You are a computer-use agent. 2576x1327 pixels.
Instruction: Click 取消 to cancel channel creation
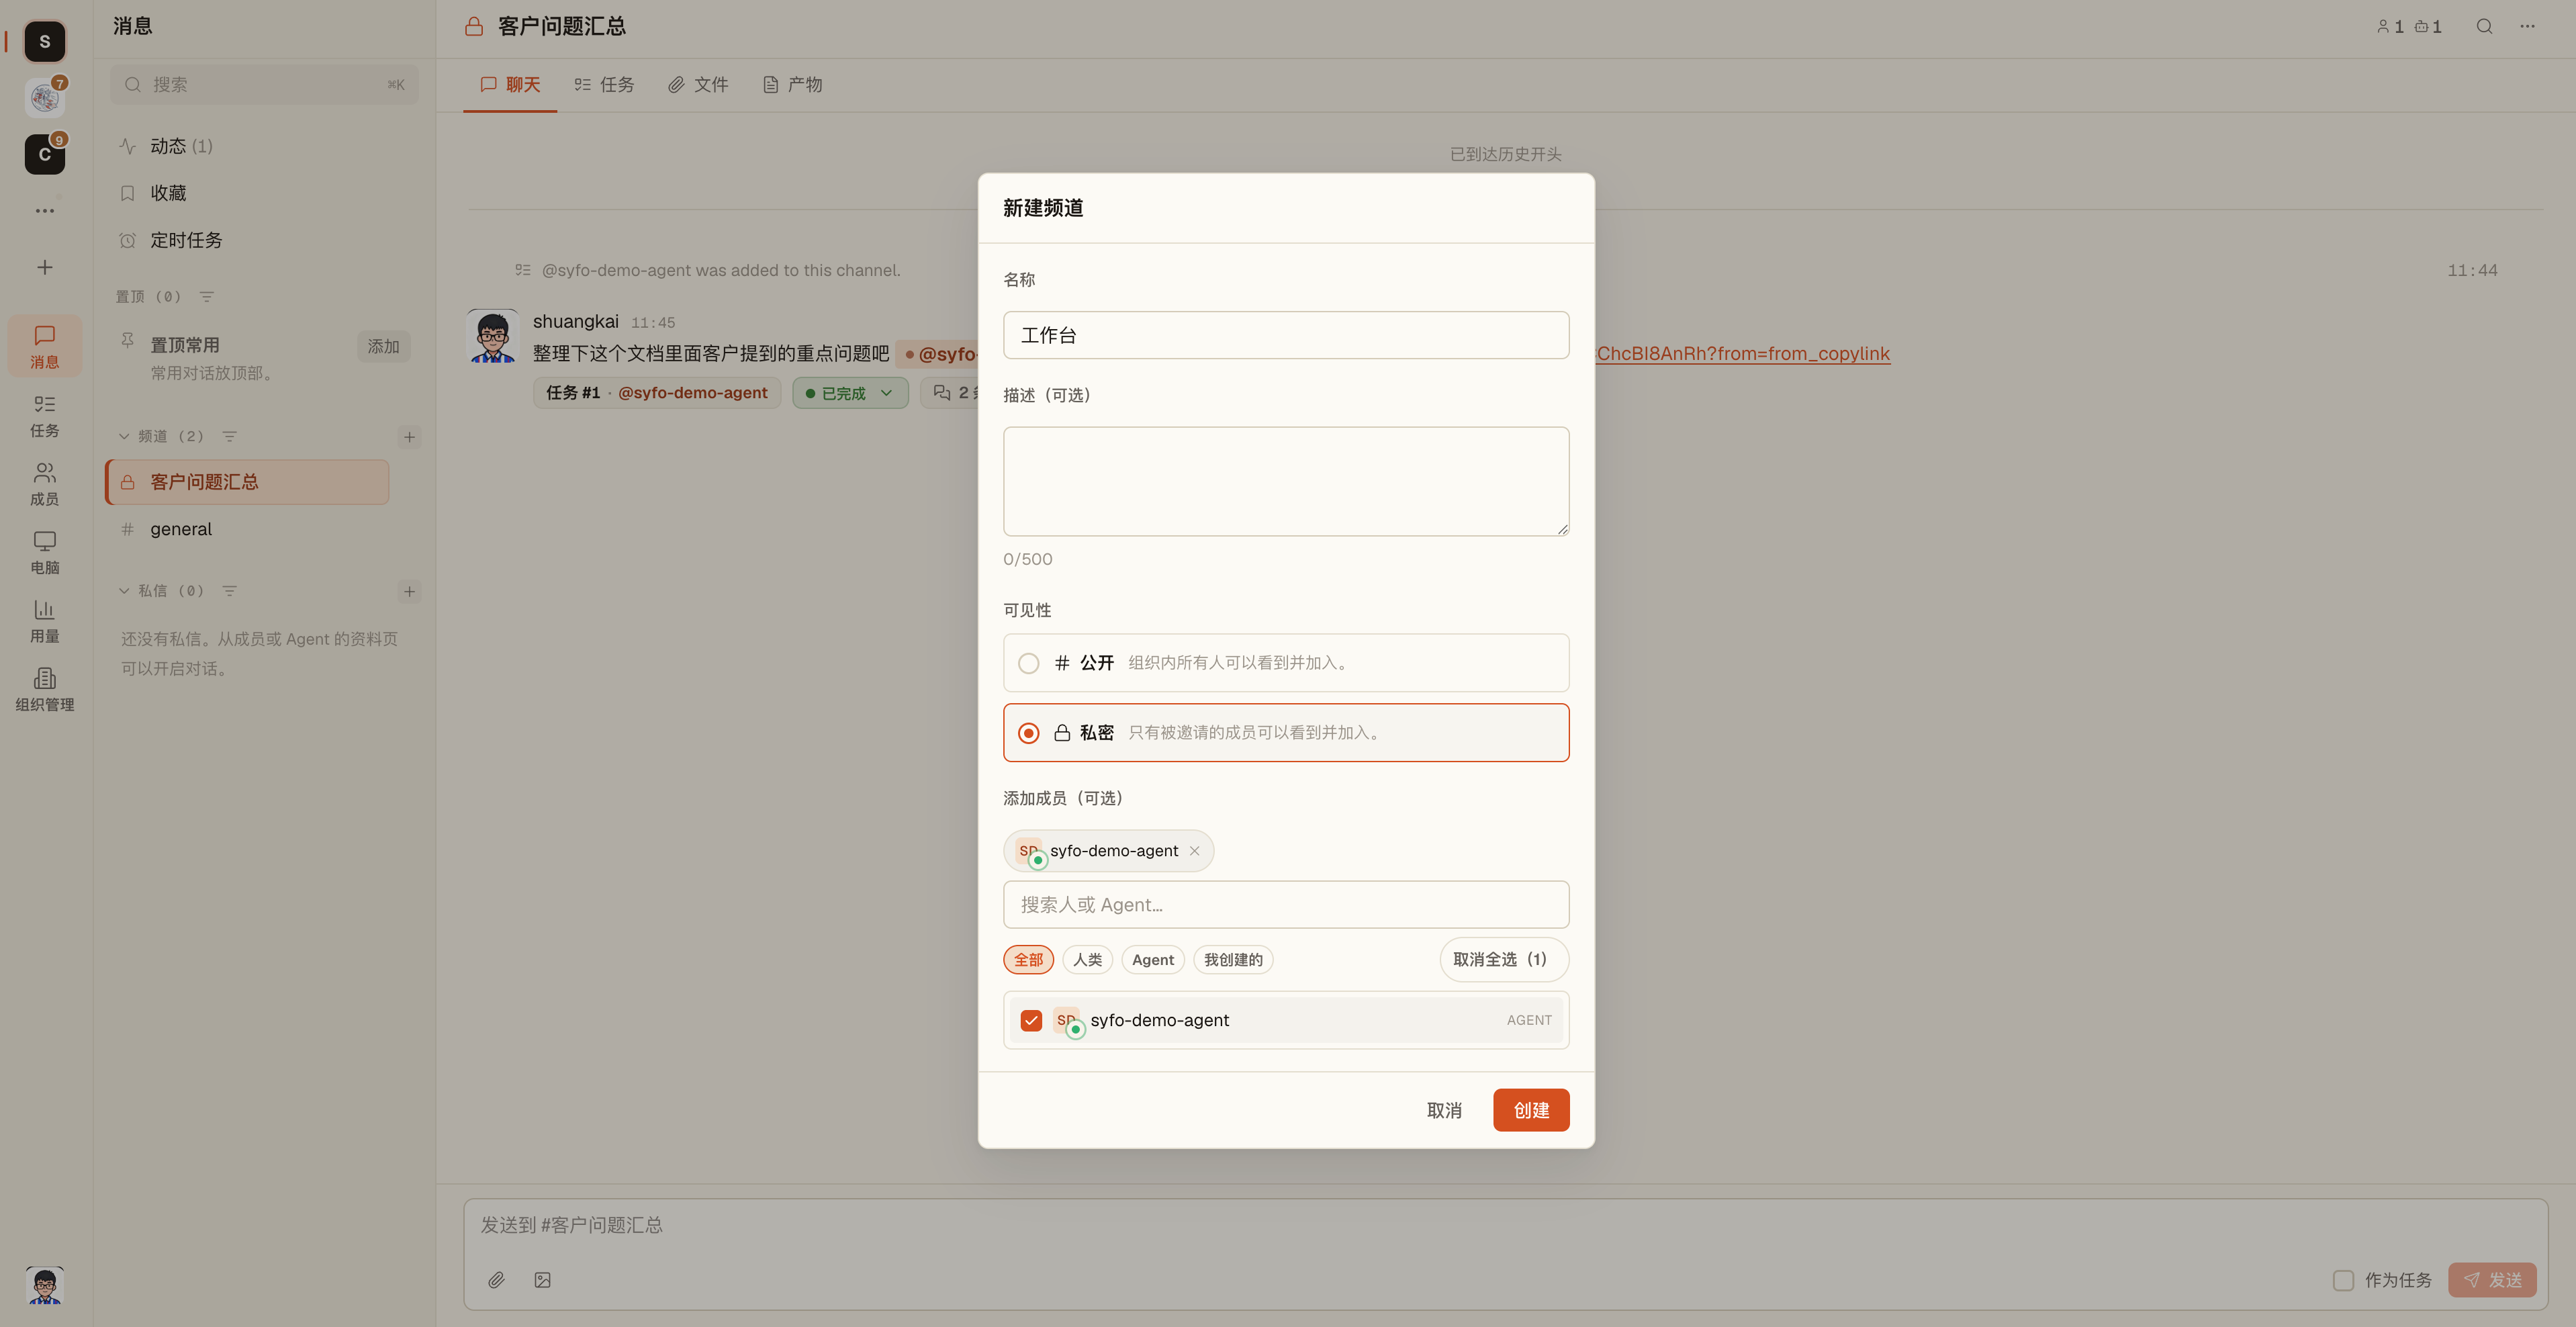click(1444, 1111)
